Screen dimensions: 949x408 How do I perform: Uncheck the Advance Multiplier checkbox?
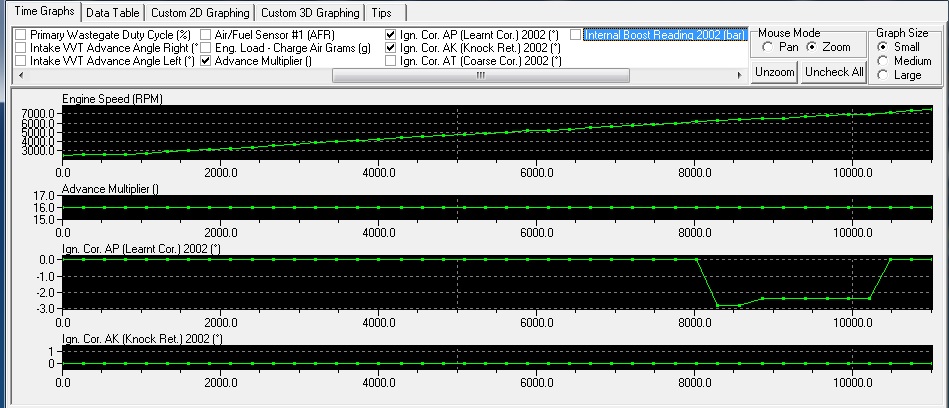pos(206,61)
